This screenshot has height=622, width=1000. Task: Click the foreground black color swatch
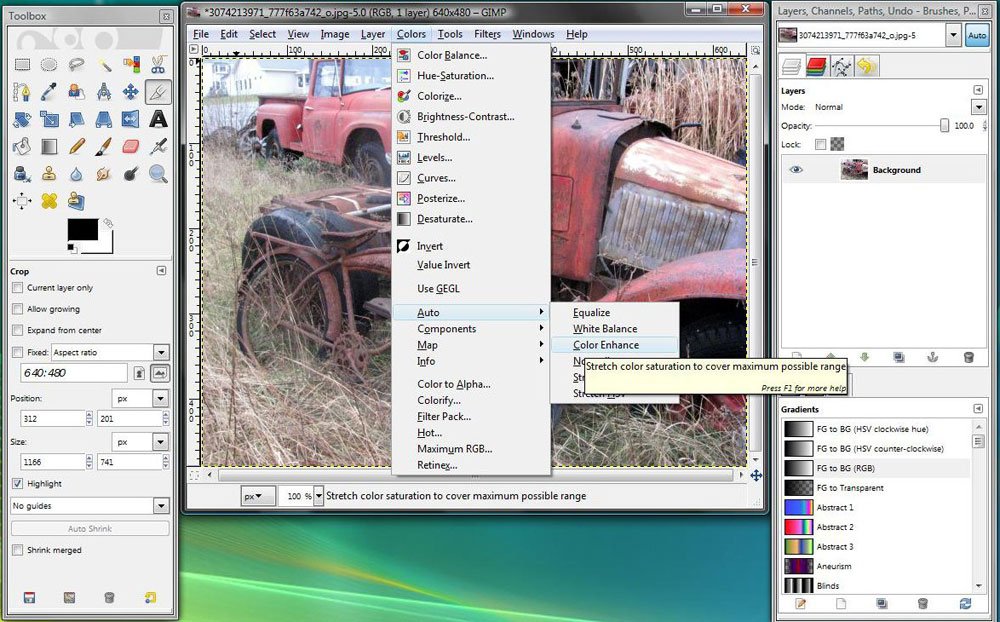82,228
